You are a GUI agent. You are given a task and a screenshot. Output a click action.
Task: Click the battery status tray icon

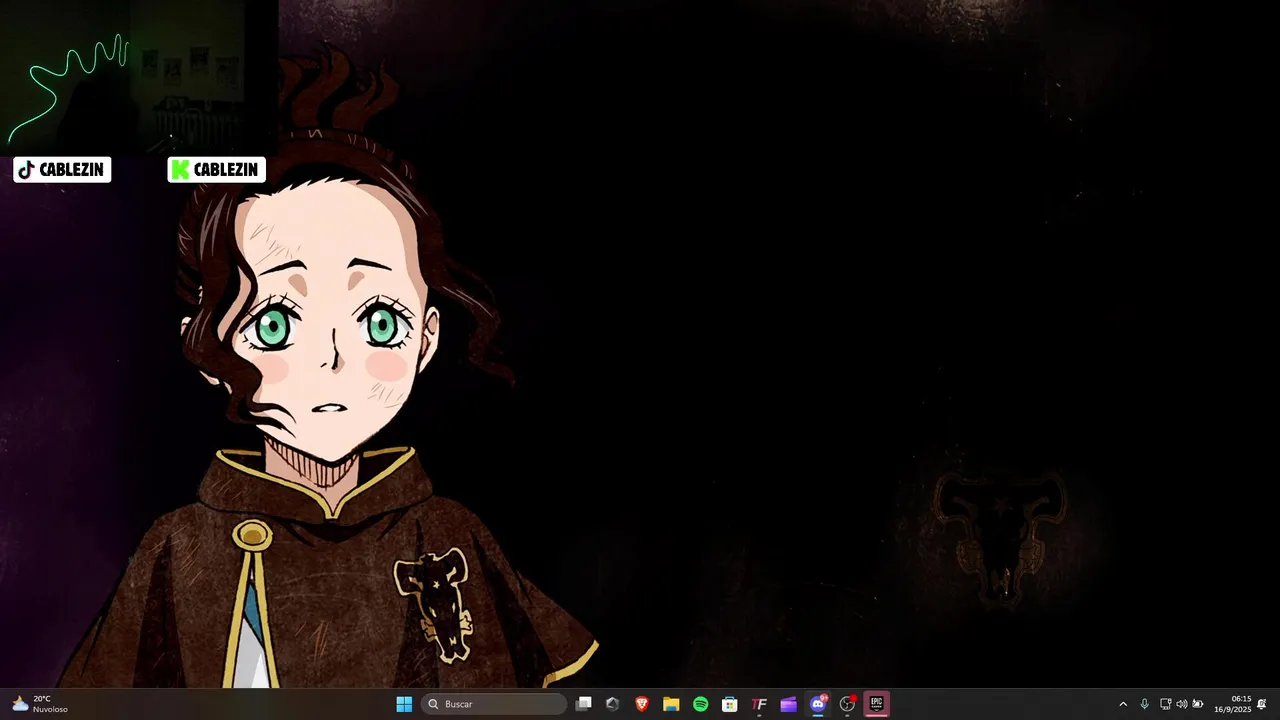point(1198,704)
